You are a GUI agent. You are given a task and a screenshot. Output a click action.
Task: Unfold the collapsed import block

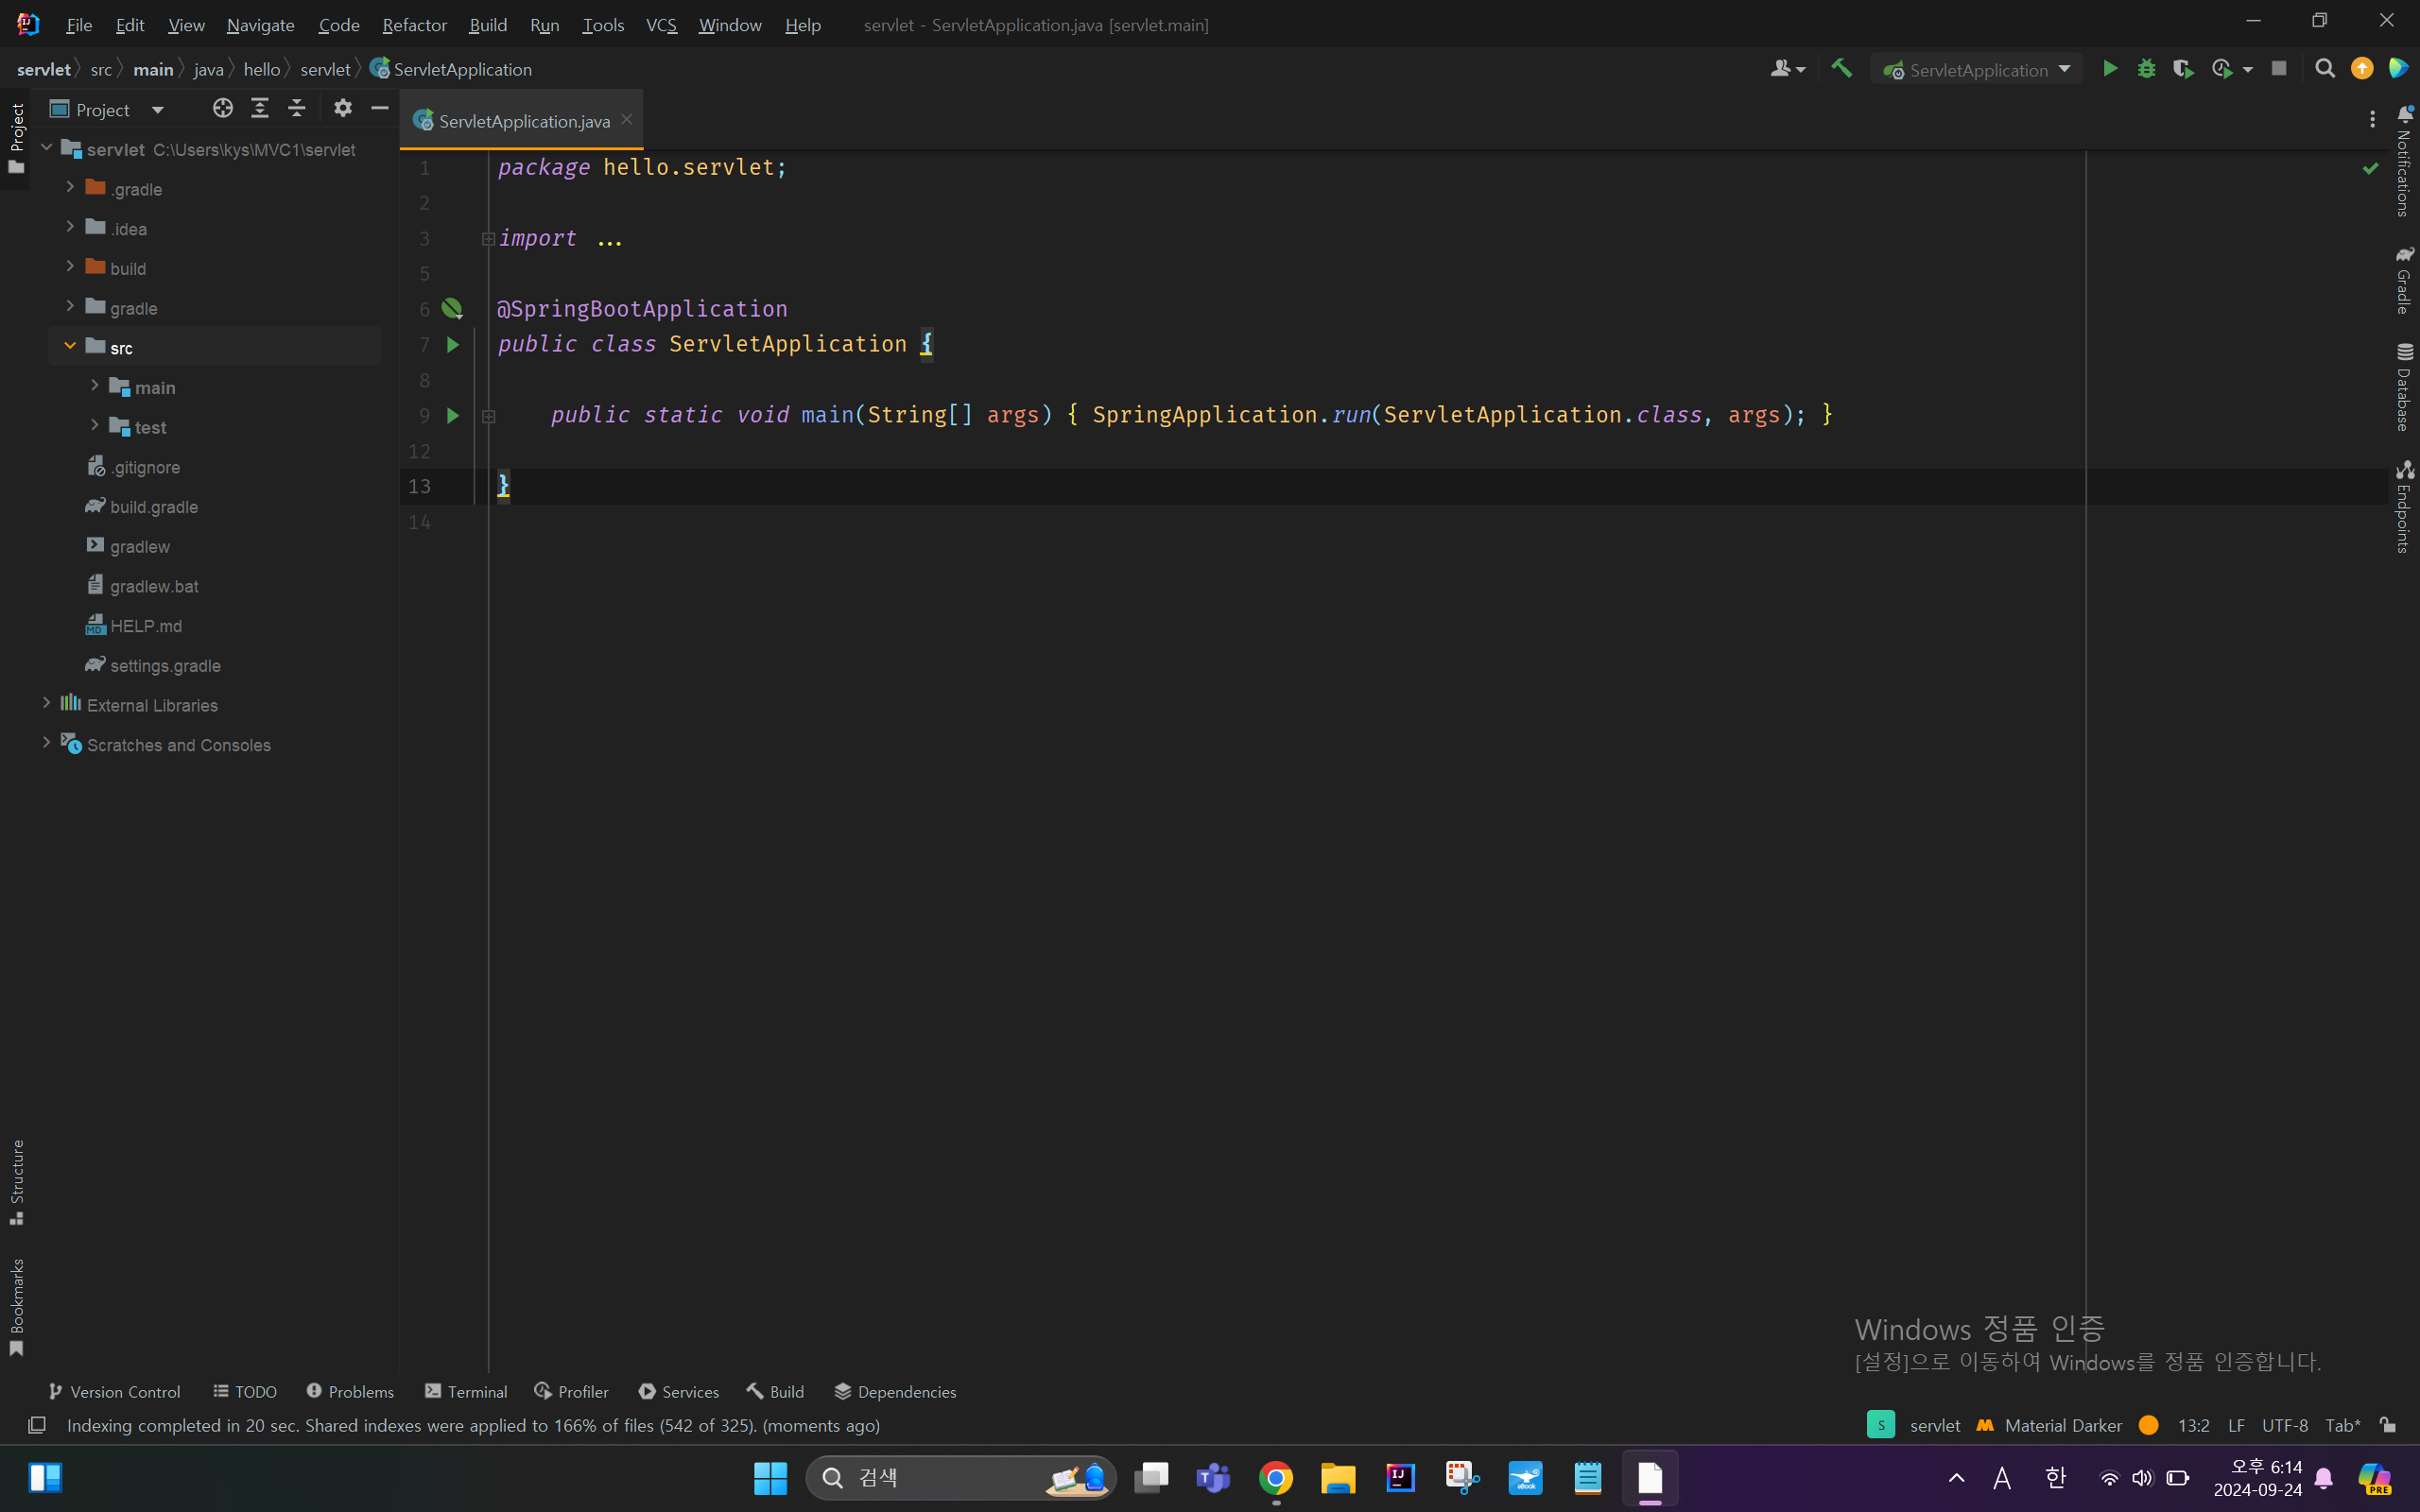[488, 239]
